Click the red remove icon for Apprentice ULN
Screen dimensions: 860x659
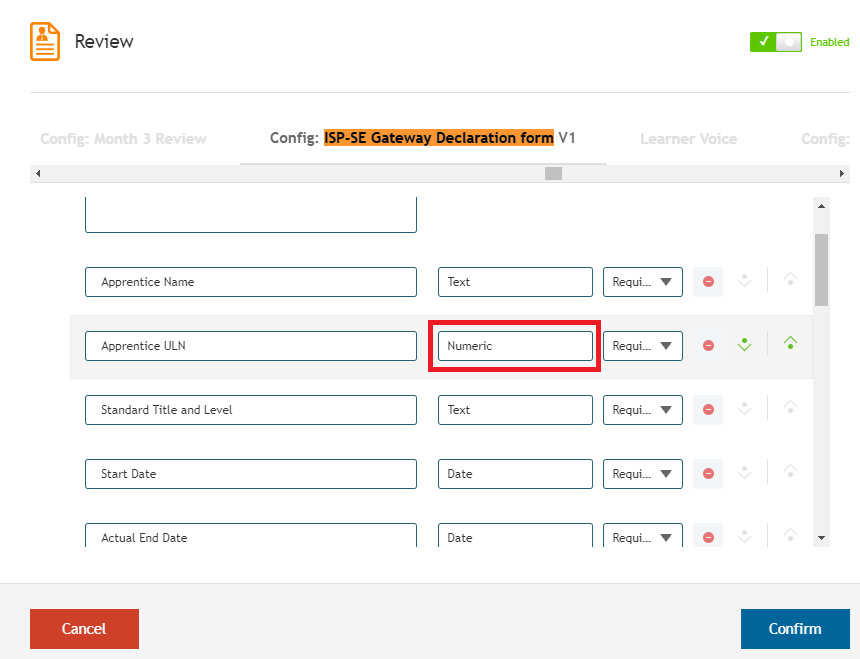click(708, 346)
